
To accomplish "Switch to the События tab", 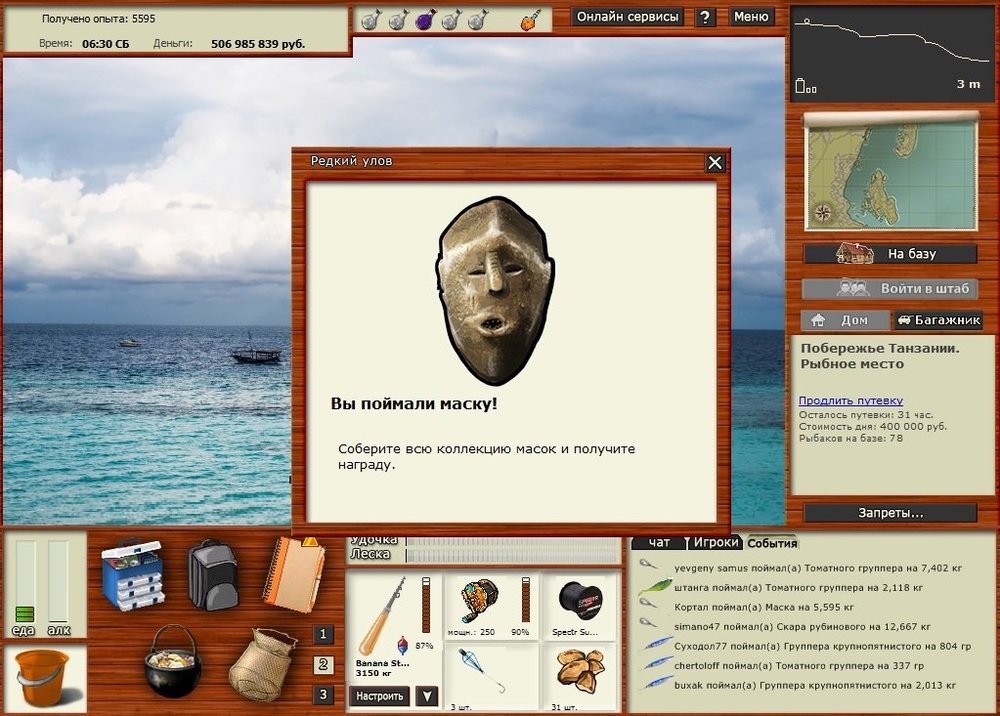I will (x=772, y=543).
